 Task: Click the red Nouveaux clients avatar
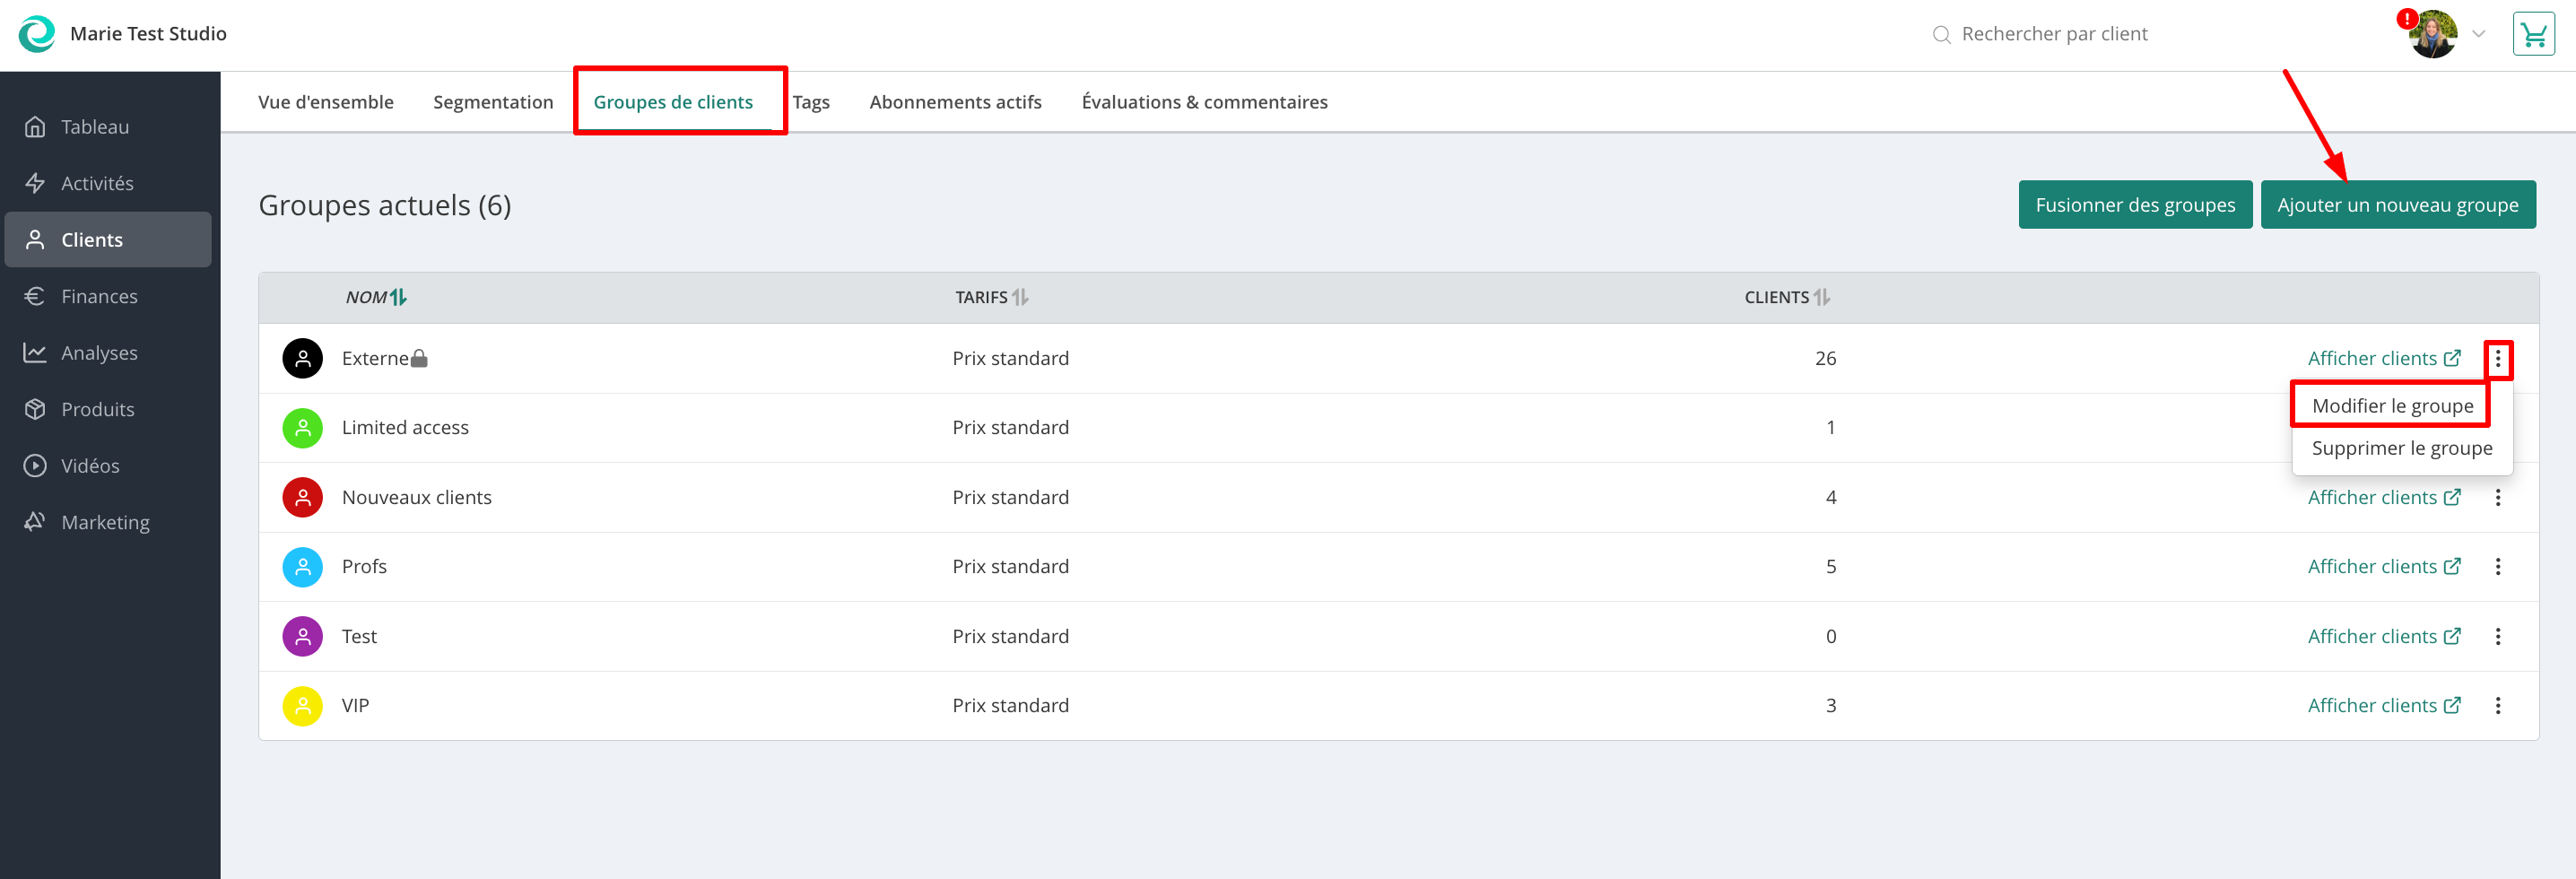coord(302,497)
